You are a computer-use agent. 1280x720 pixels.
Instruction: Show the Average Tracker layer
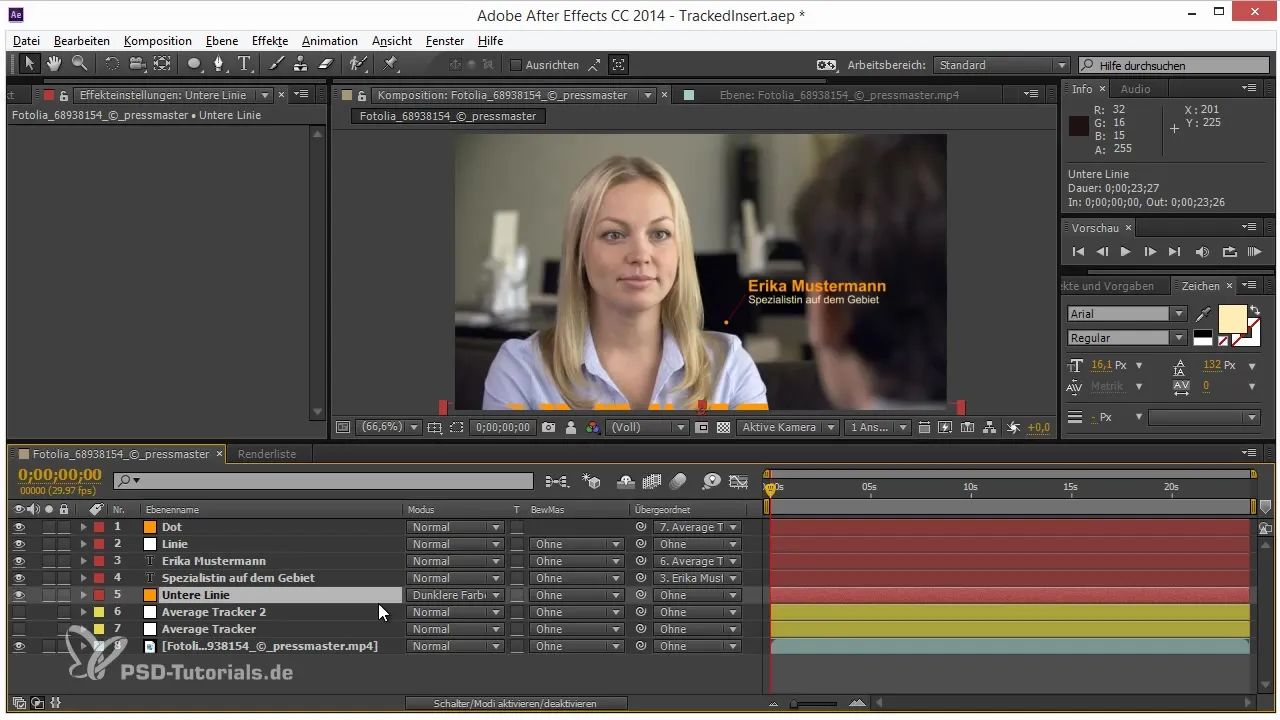point(19,629)
